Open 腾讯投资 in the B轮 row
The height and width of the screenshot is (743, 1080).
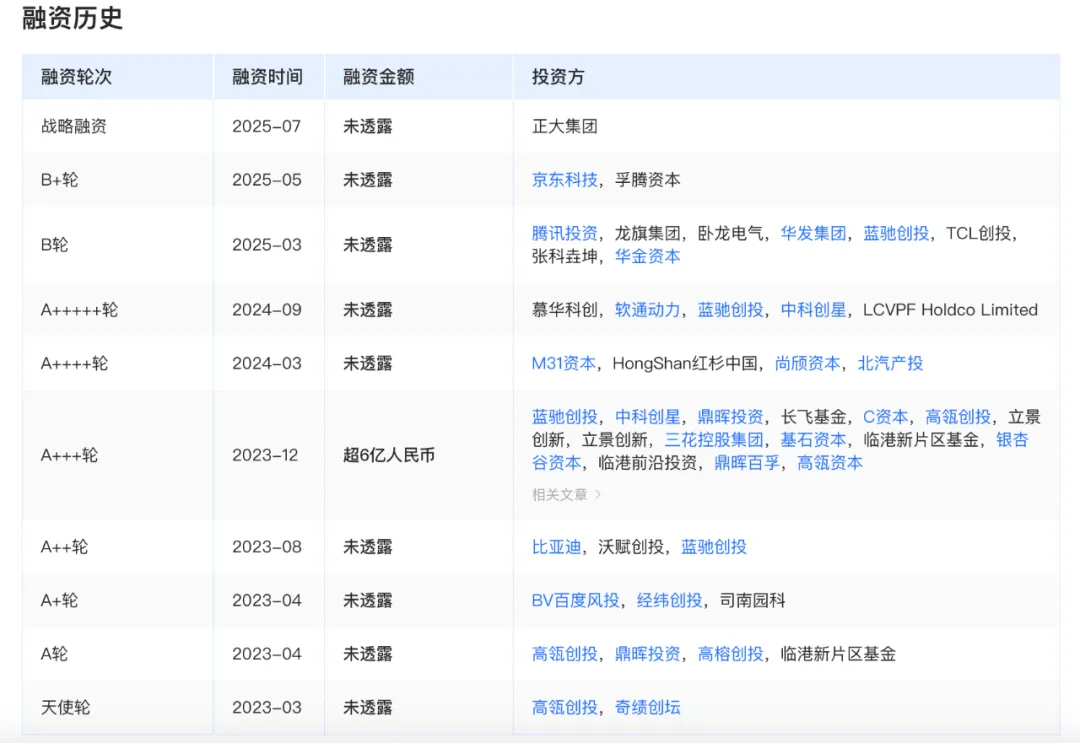click(564, 233)
